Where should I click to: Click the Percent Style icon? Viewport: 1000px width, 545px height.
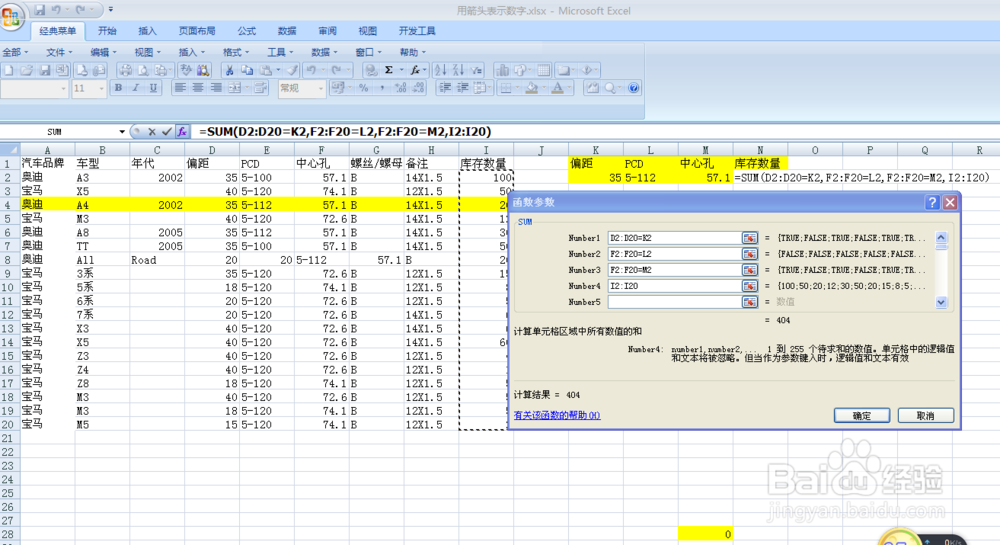(x=364, y=88)
